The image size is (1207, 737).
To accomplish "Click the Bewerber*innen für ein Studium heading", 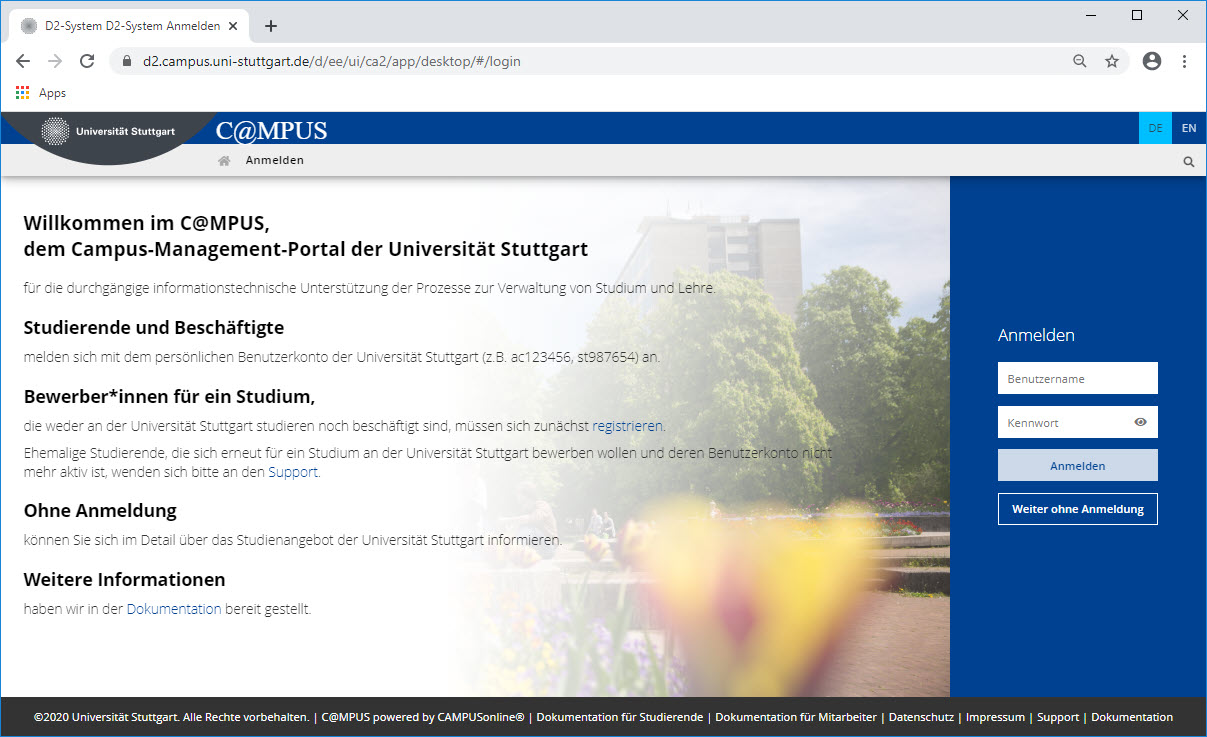I will click(x=169, y=397).
